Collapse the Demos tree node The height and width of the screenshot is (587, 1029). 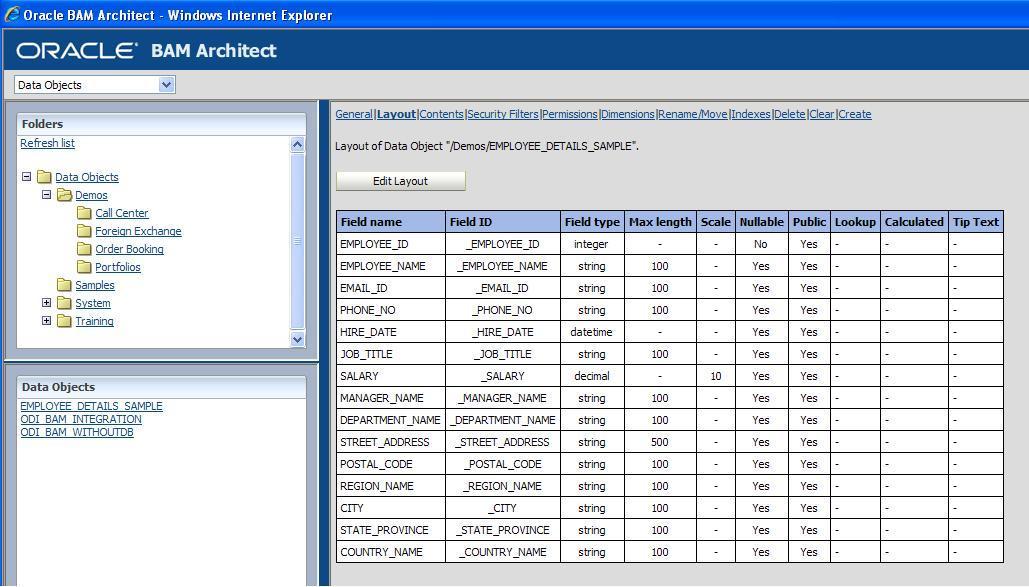46,195
